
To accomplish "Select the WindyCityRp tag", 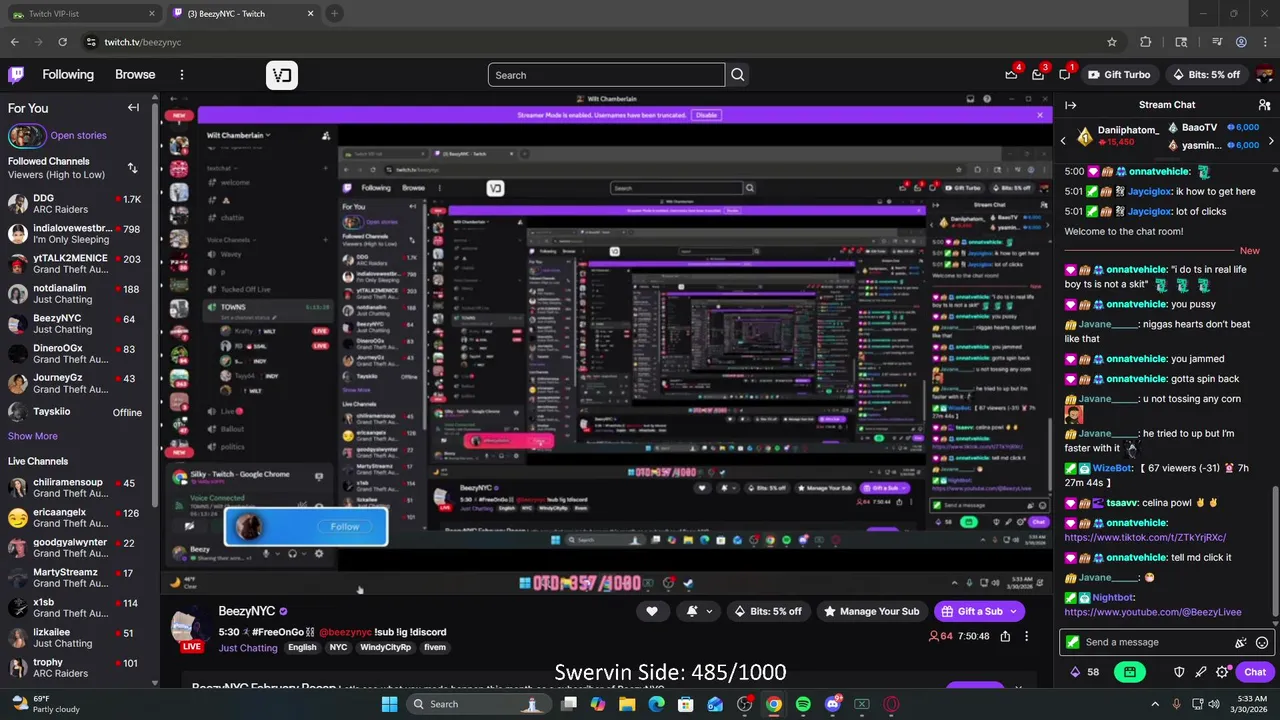I will click(x=386, y=648).
